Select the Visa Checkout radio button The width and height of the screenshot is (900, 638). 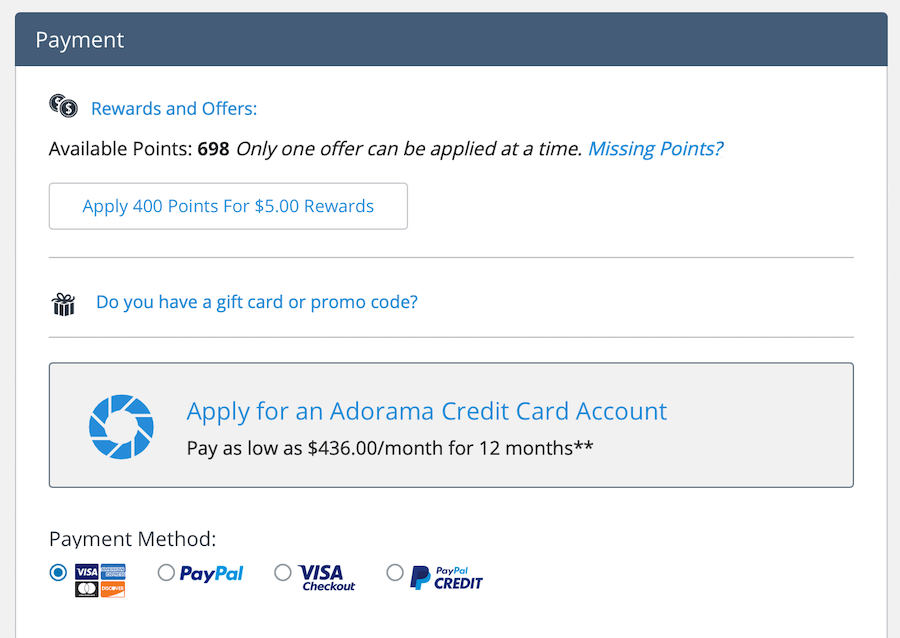point(282,572)
